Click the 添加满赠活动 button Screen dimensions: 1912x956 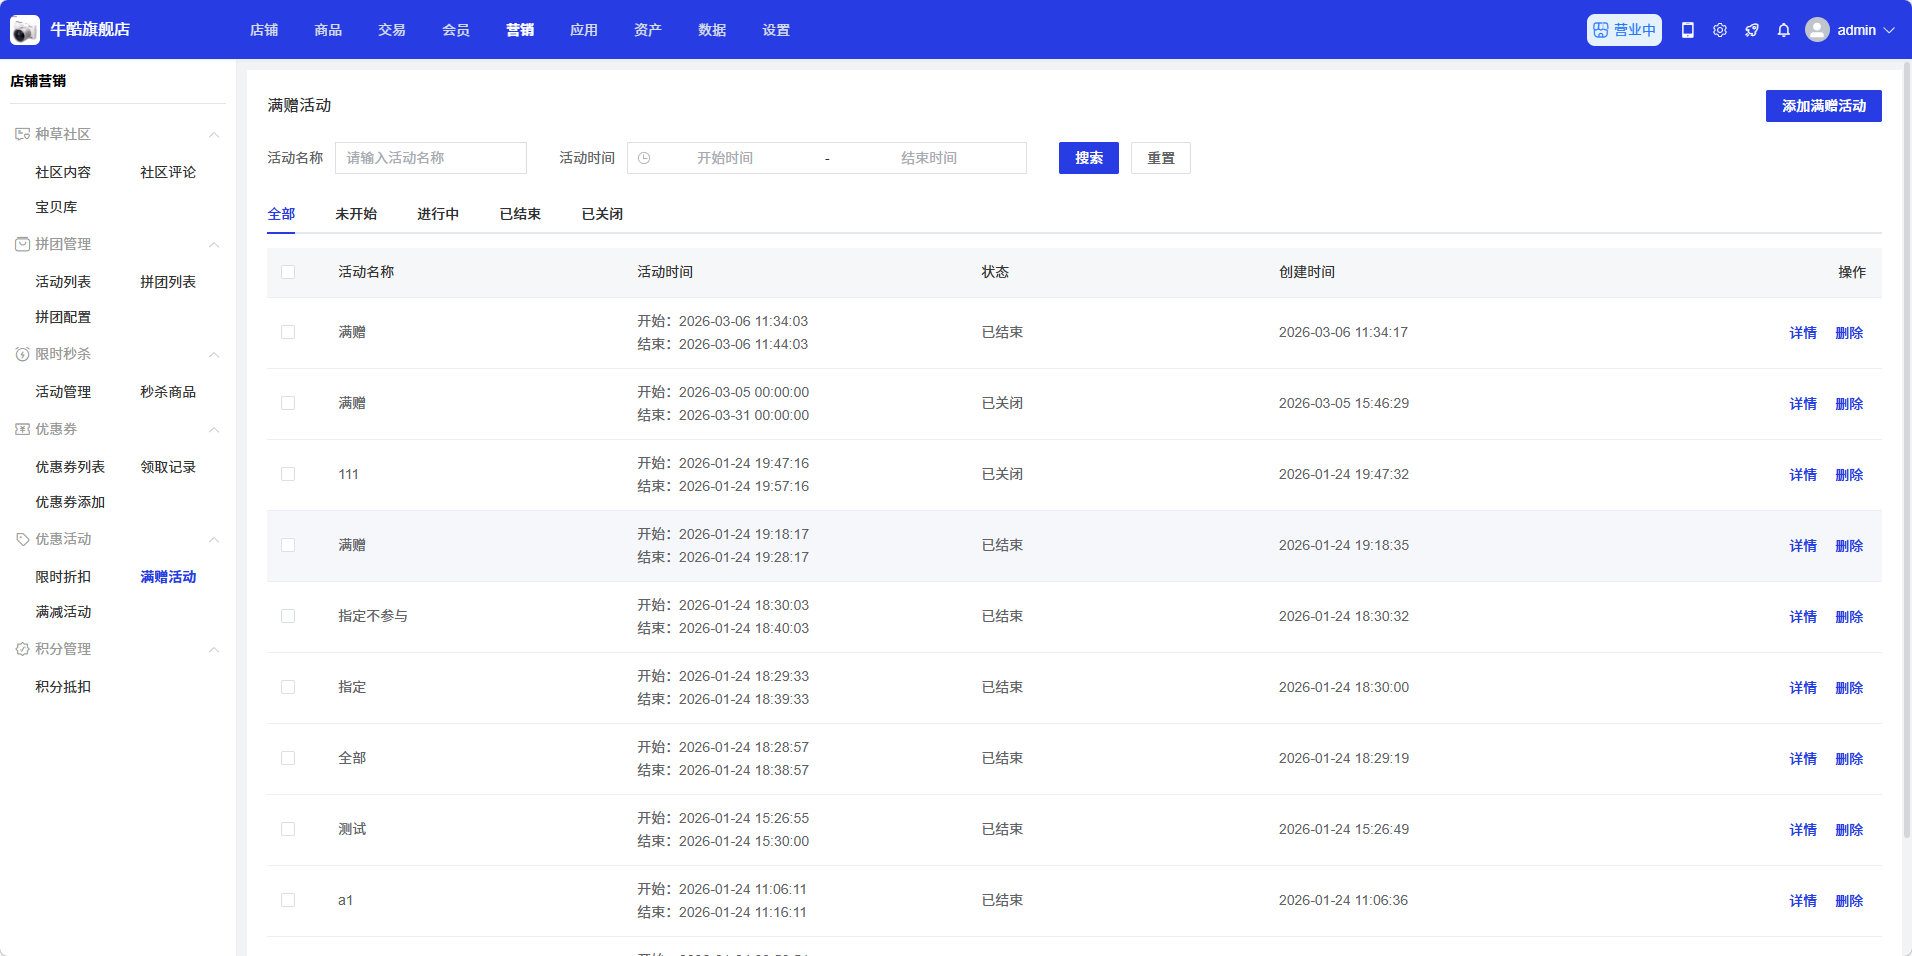click(x=1823, y=106)
